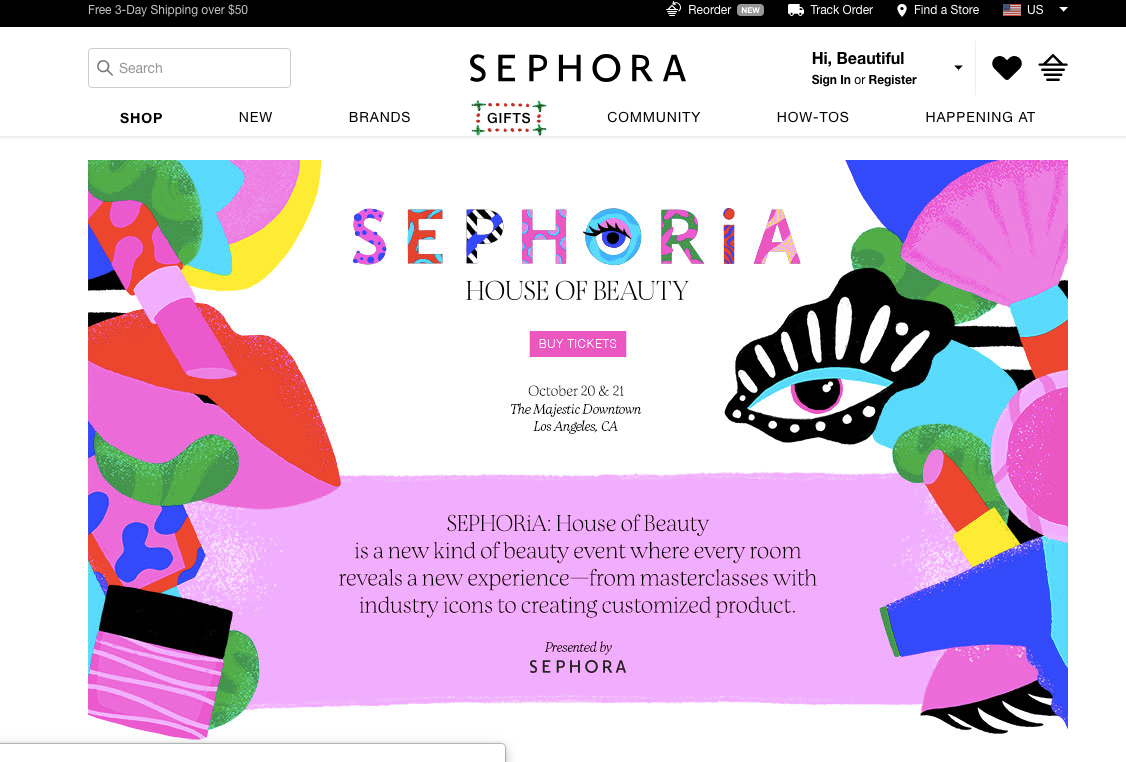Expand the Hi, Beautiful account dropdown arrow
This screenshot has height=762, width=1126.
point(958,68)
